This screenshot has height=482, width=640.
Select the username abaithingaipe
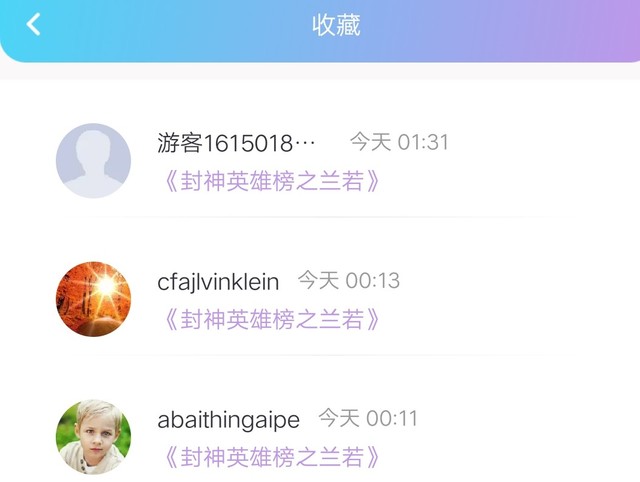point(229,420)
